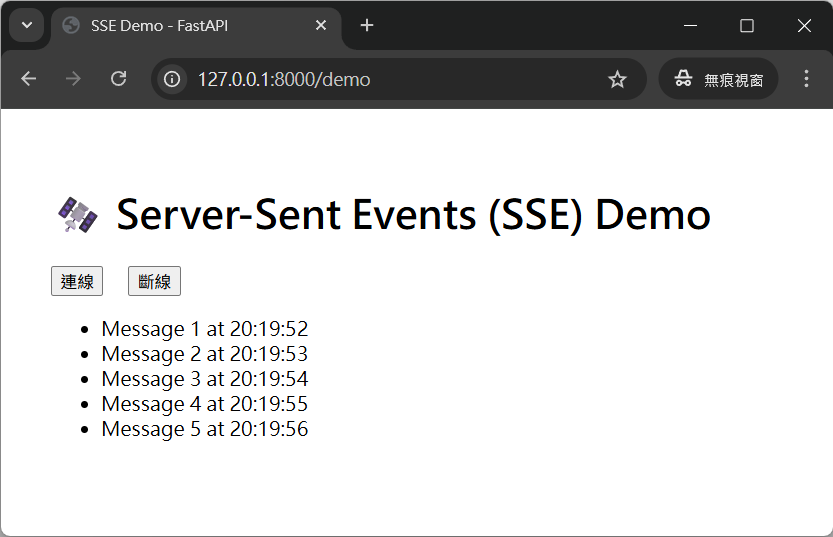Open the Chrome three-dot menu

click(x=806, y=79)
